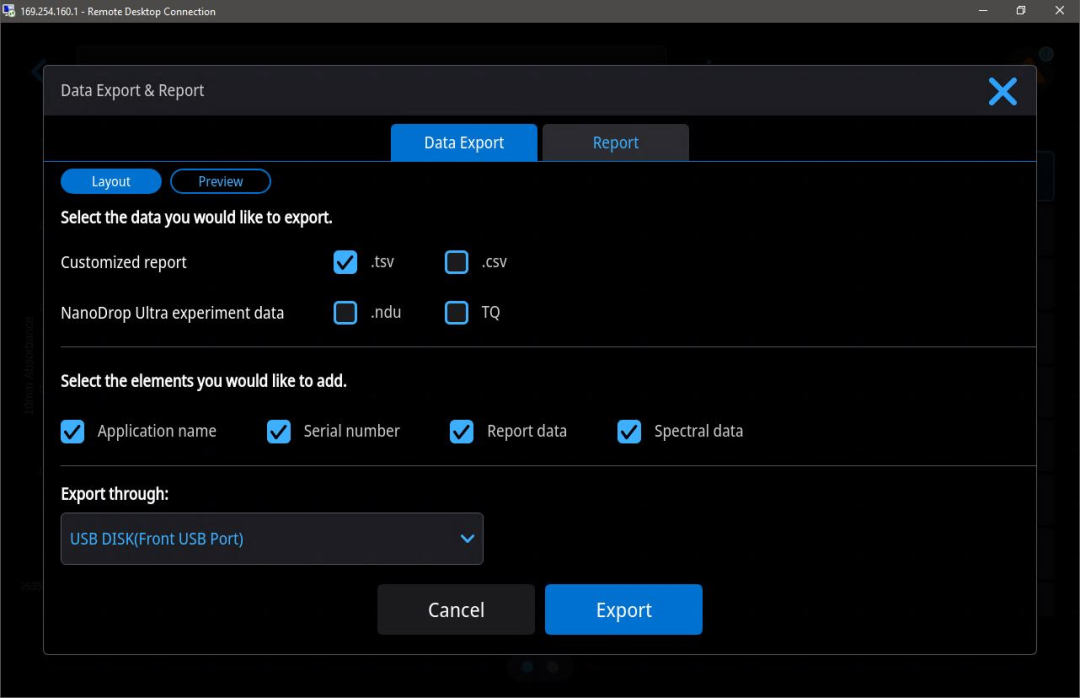Viewport: 1080px width, 698px height.
Task: Click the 'Data Export & Report' dialog title
Action: pyautogui.click(x=132, y=90)
